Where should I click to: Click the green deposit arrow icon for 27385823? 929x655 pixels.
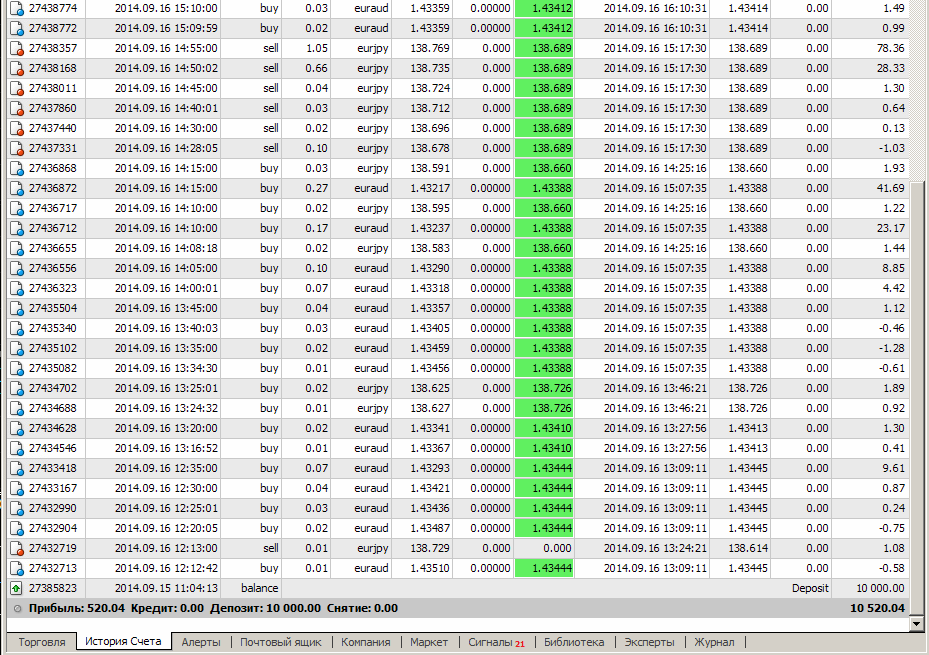pos(17,589)
